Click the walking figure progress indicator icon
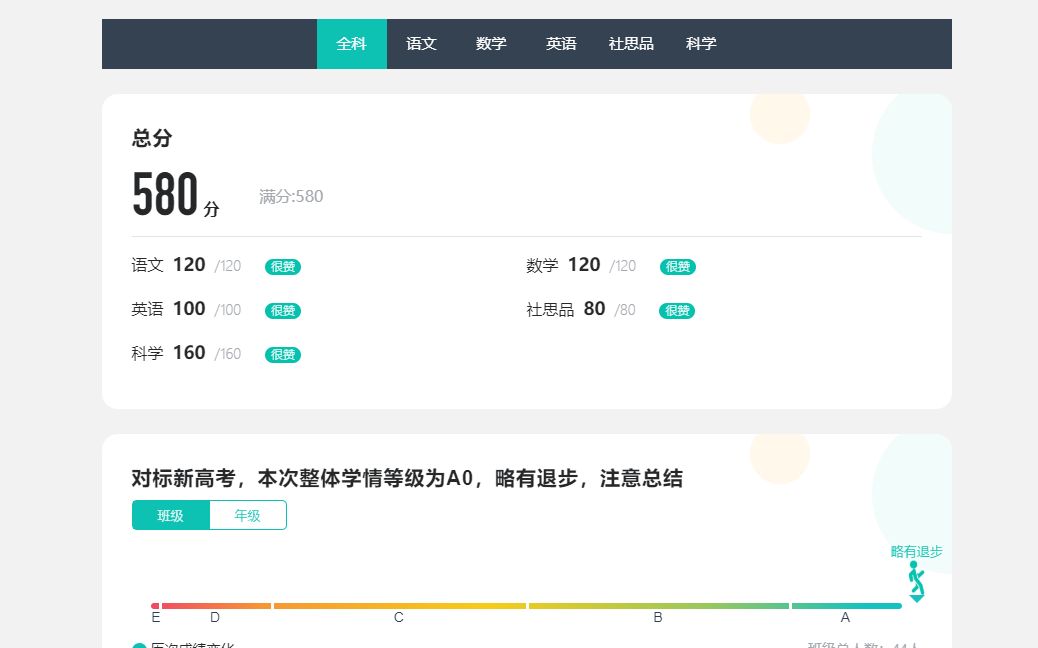This screenshot has width=1038, height=648. [915, 581]
